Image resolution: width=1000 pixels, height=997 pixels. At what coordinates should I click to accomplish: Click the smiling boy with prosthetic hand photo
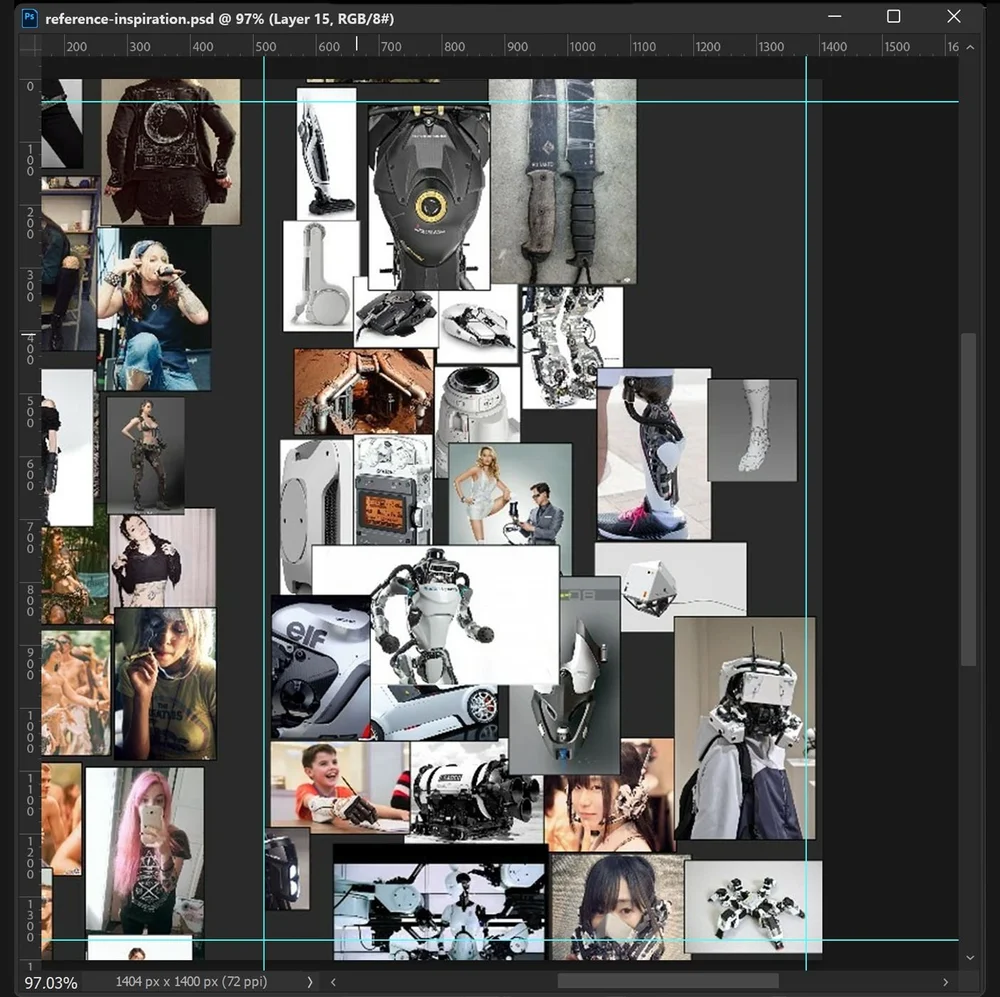(339, 786)
